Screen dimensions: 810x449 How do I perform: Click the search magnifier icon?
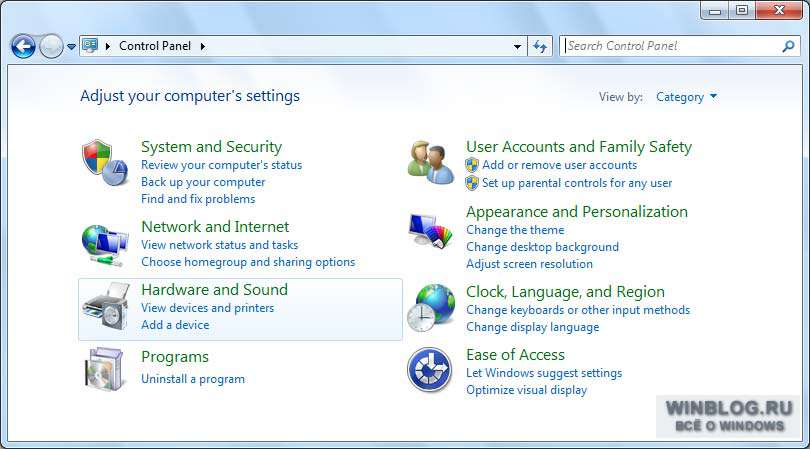(x=788, y=47)
